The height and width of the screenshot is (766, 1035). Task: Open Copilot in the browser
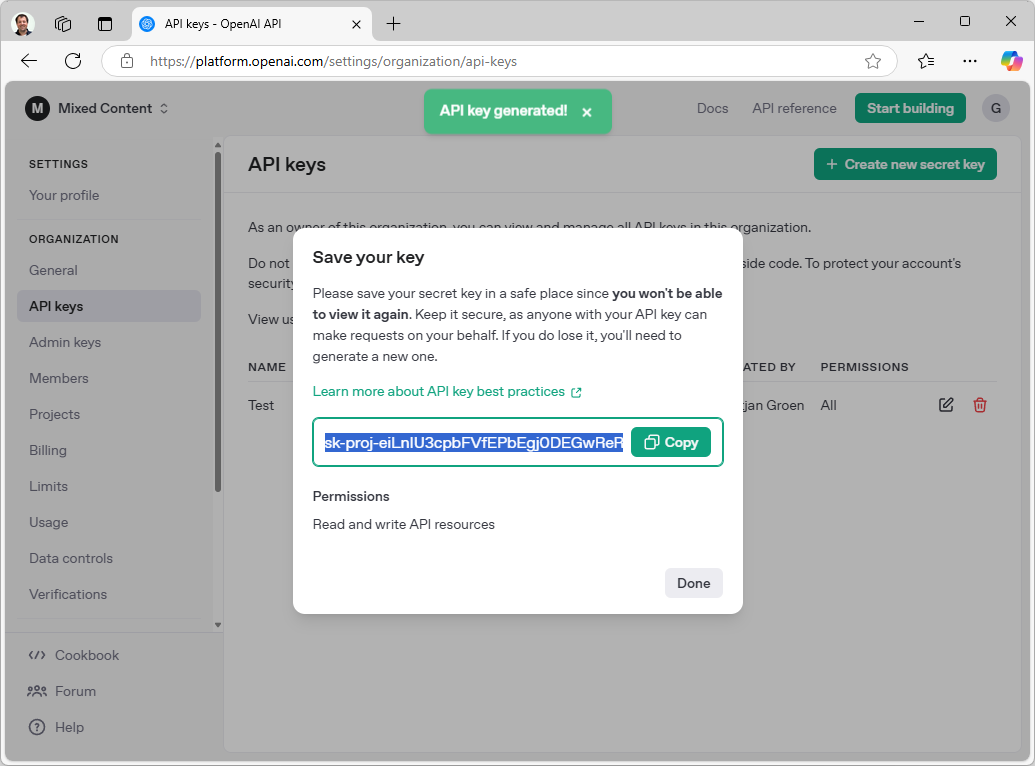tap(1011, 61)
